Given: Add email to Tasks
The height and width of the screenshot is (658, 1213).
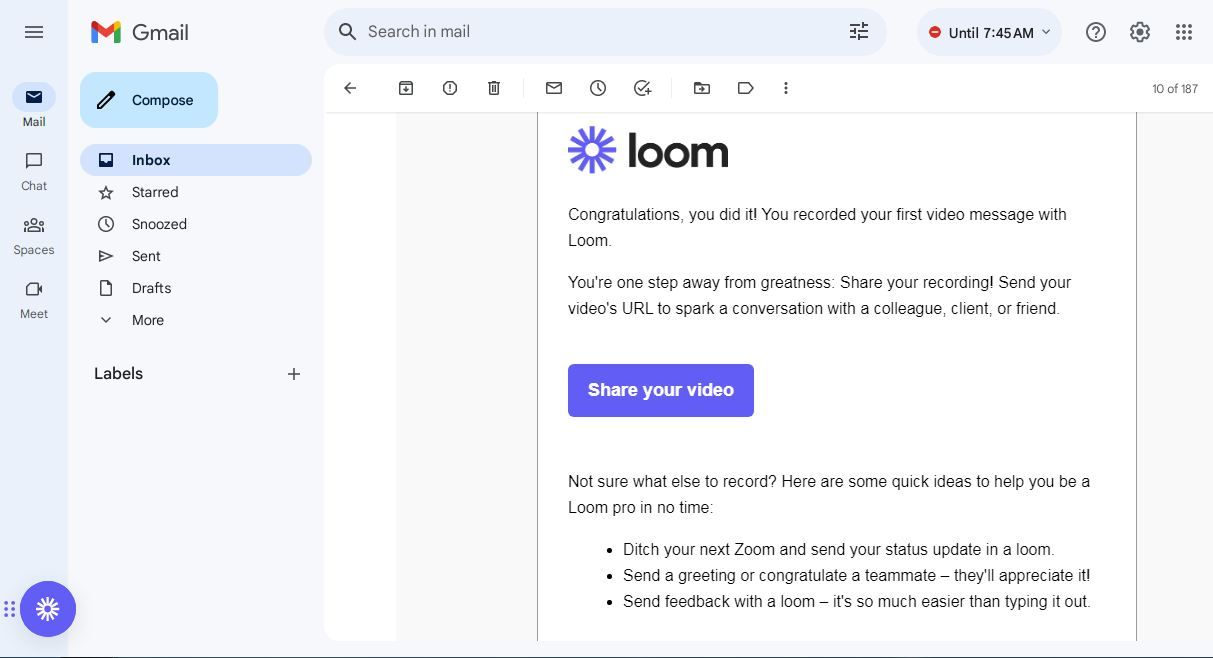Looking at the screenshot, I should click(x=642, y=88).
